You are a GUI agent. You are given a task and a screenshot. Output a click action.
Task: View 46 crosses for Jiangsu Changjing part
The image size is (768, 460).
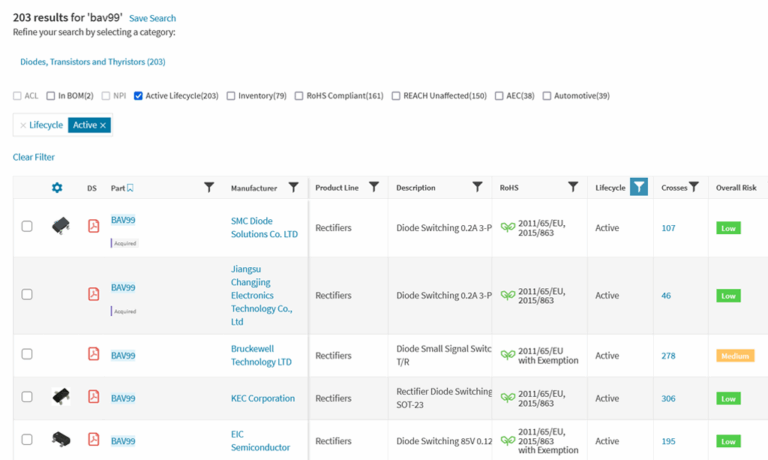[x=666, y=295]
